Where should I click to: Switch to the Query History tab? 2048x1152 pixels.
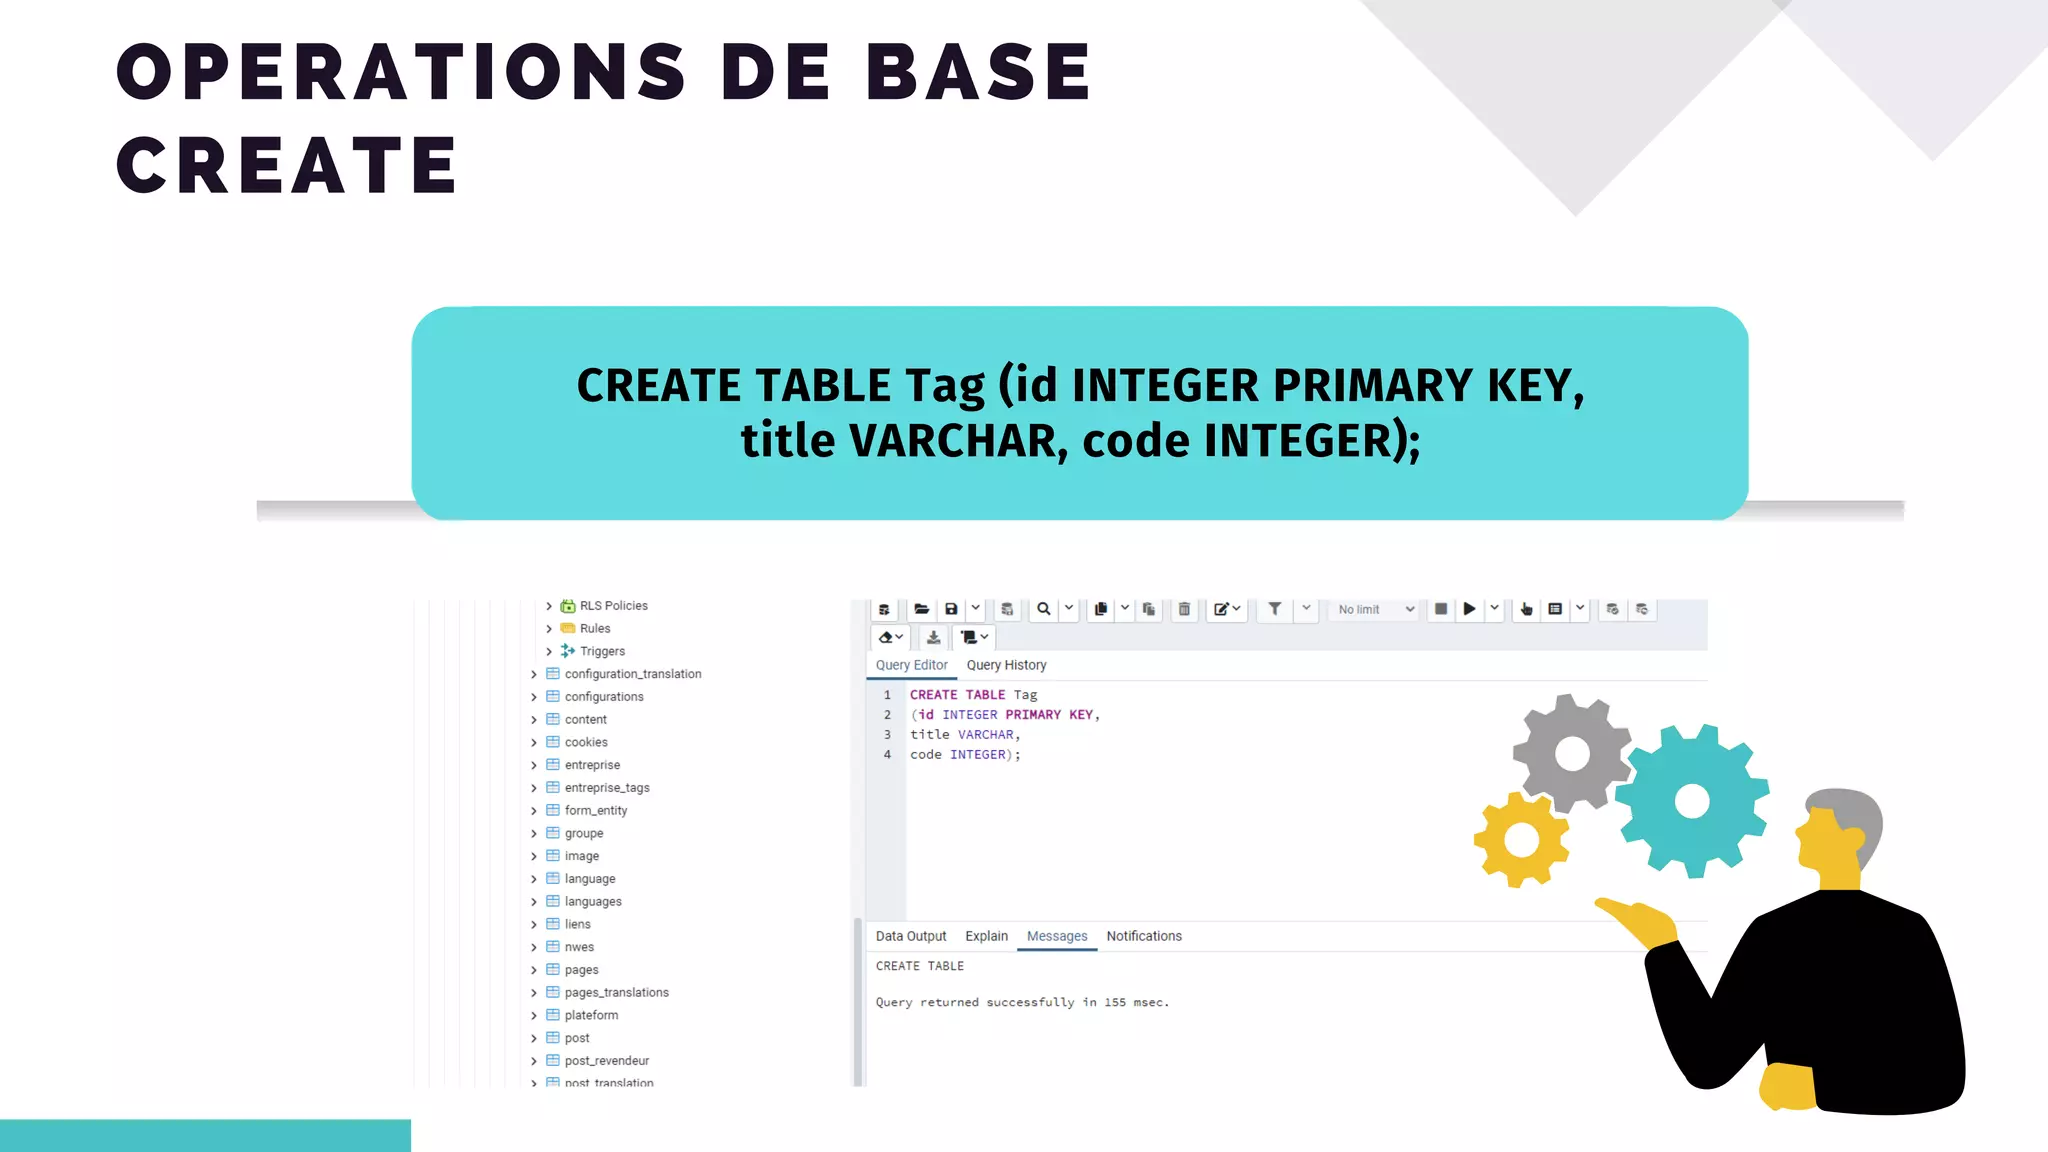(1006, 665)
